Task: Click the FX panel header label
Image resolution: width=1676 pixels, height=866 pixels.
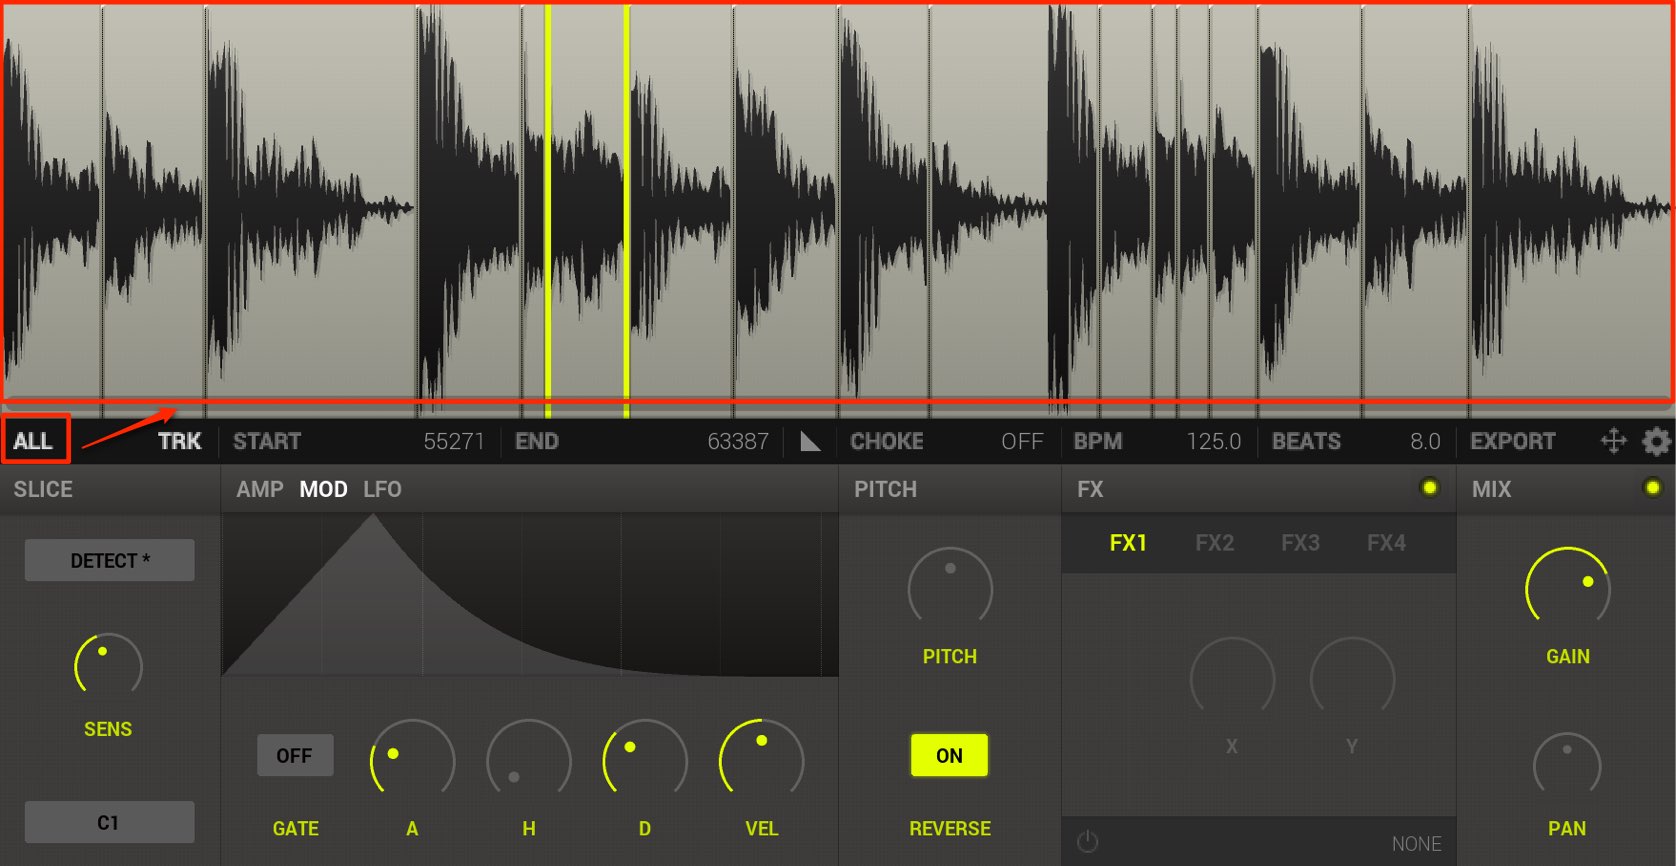Action: pyautogui.click(x=1090, y=489)
